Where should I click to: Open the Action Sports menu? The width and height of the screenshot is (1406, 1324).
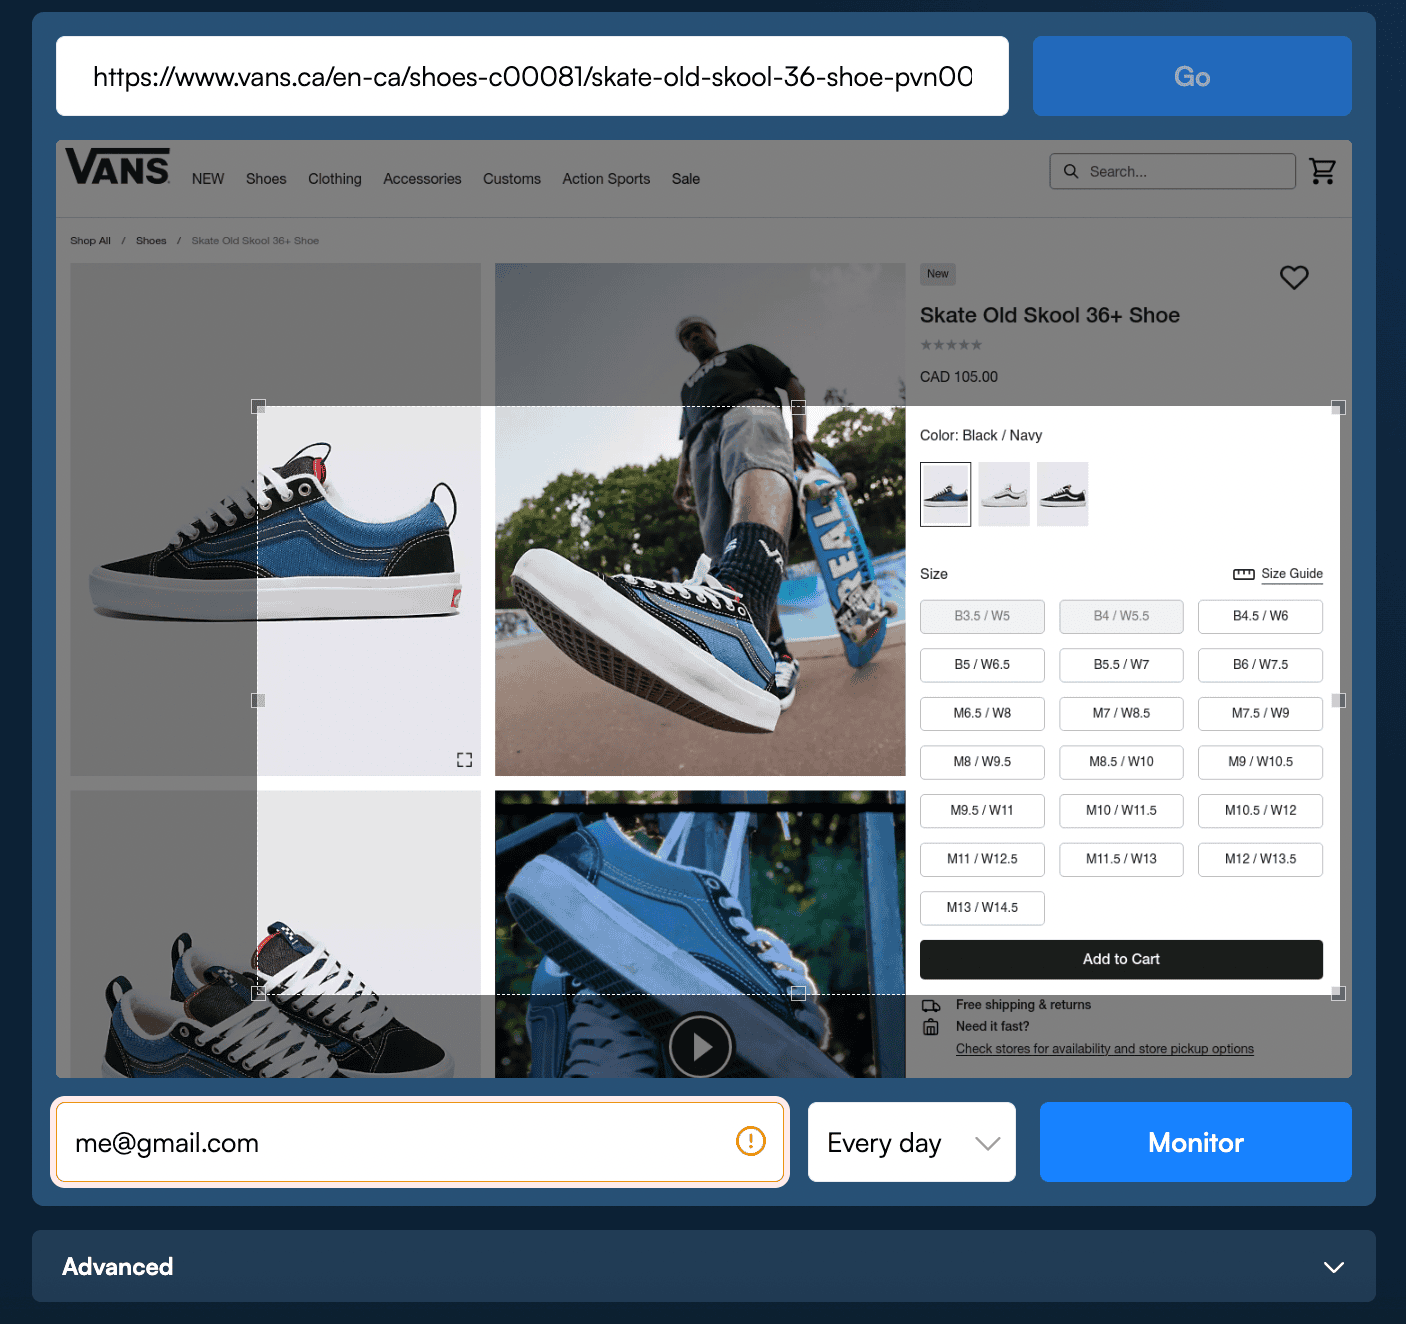(x=606, y=179)
